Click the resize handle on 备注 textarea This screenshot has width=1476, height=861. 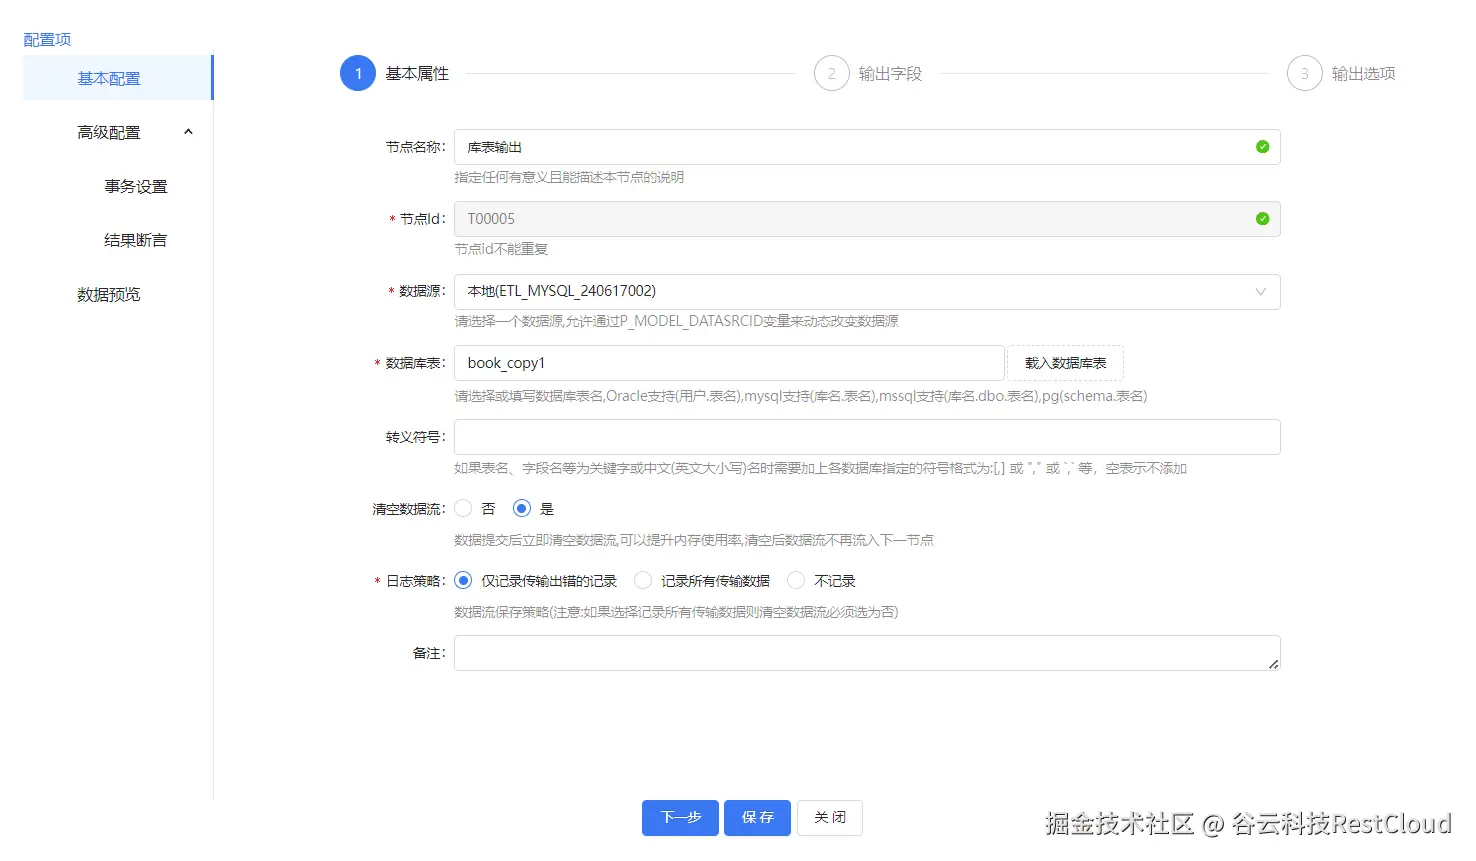coord(1275,665)
